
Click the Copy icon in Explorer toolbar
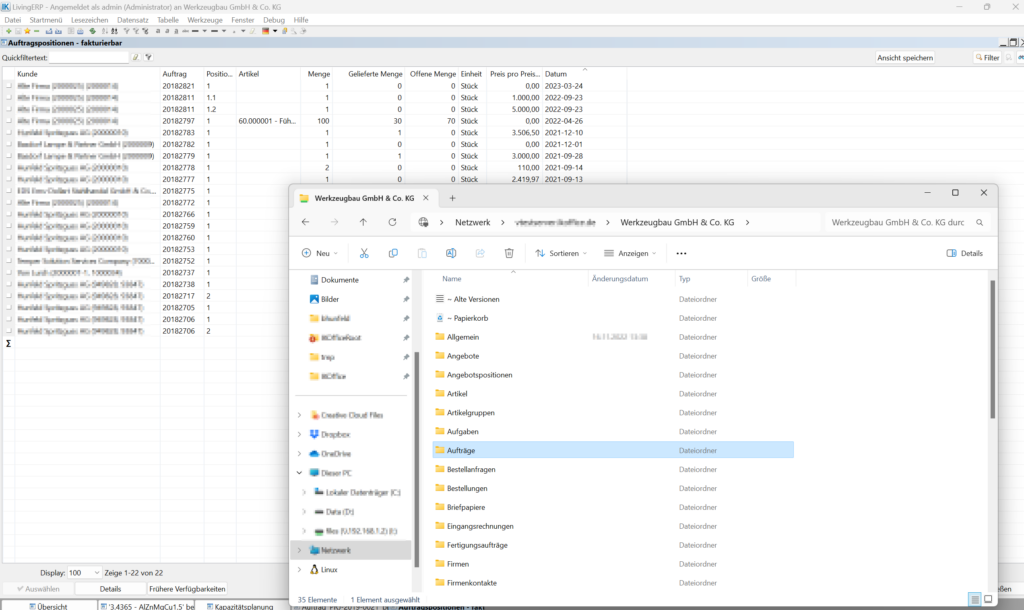pyautogui.click(x=393, y=253)
